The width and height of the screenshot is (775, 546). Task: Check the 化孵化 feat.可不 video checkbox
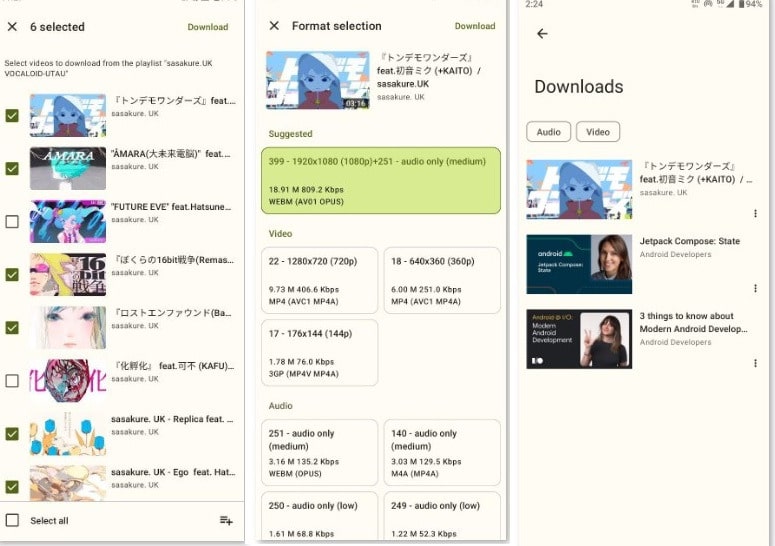(x=12, y=380)
